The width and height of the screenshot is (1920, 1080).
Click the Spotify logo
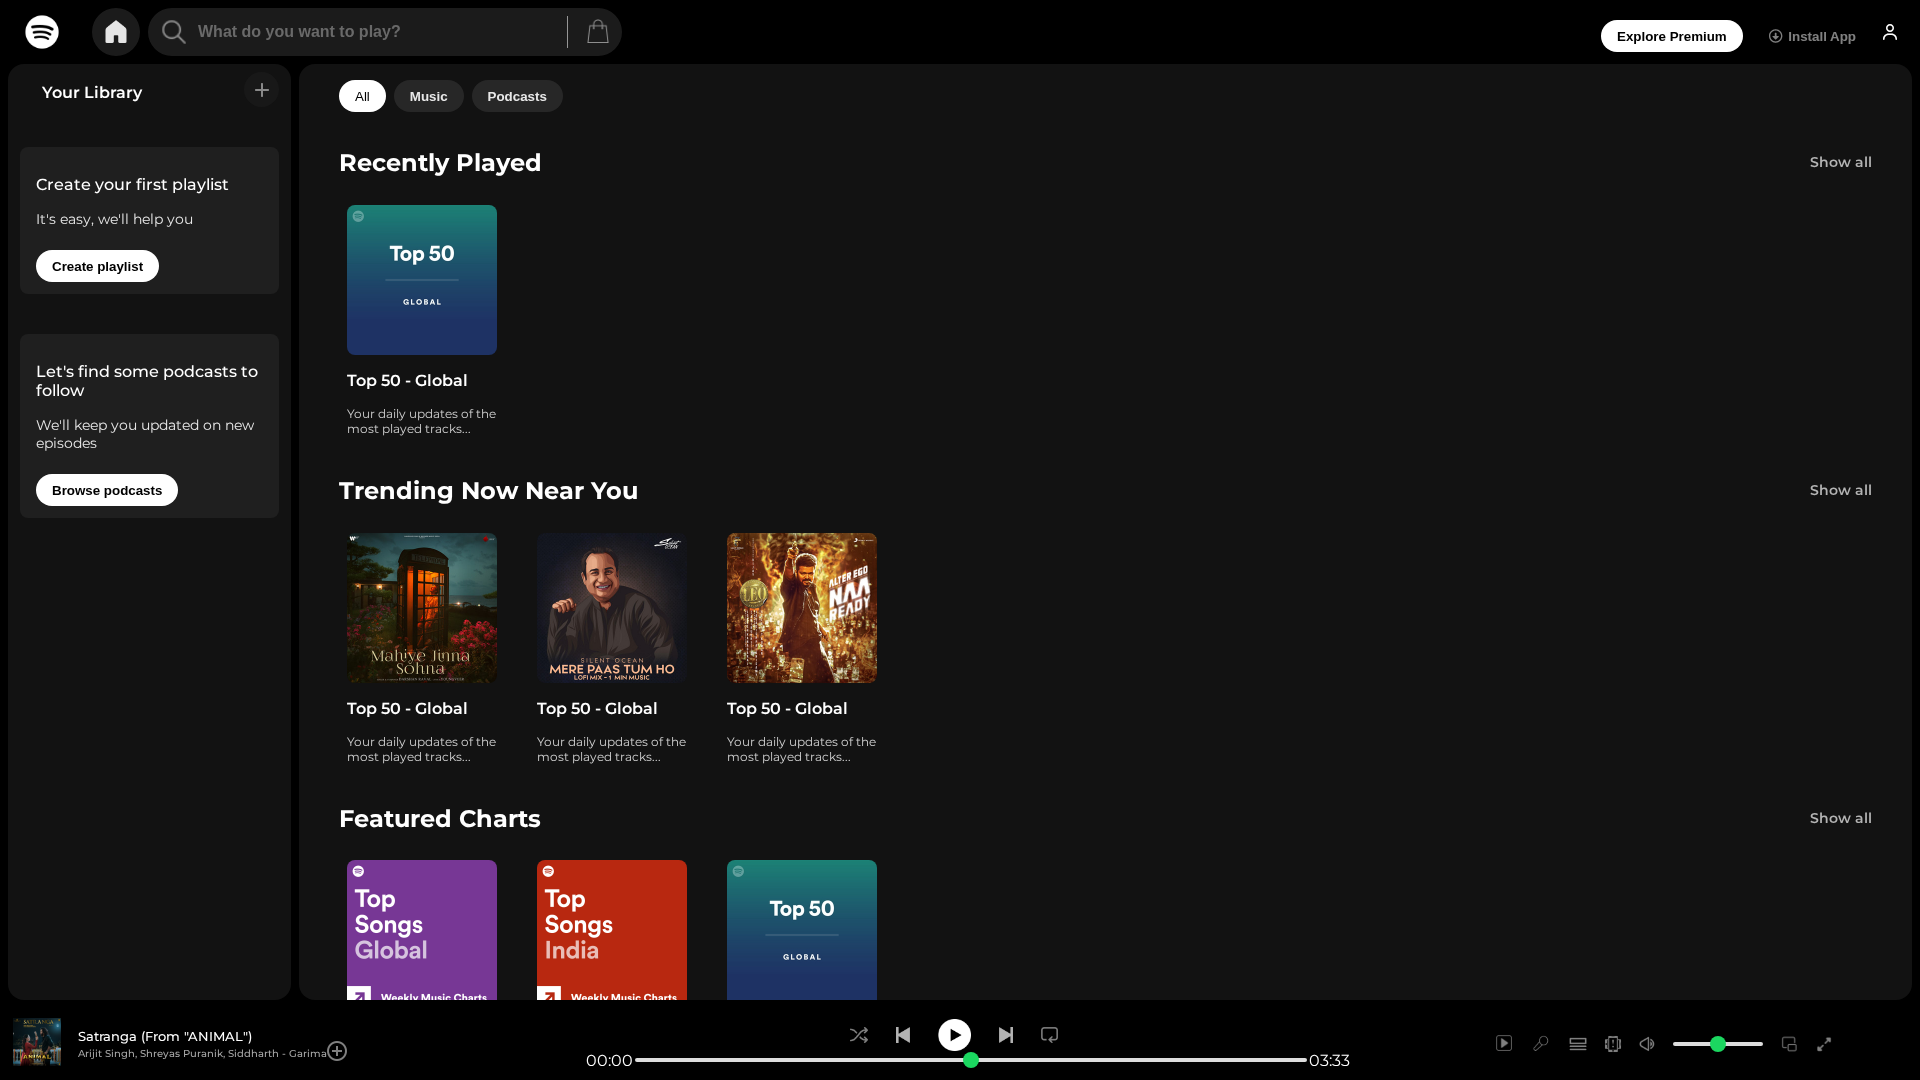(x=42, y=32)
